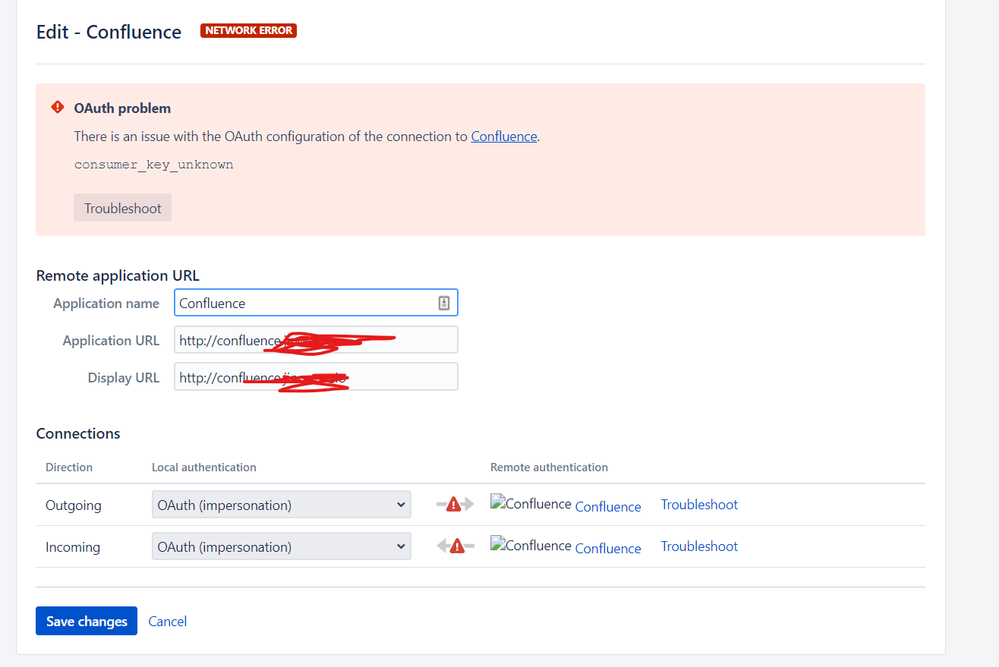The height and width of the screenshot is (667, 999).
Task: Open the Confluence link in the Outgoing row
Action: [608, 507]
